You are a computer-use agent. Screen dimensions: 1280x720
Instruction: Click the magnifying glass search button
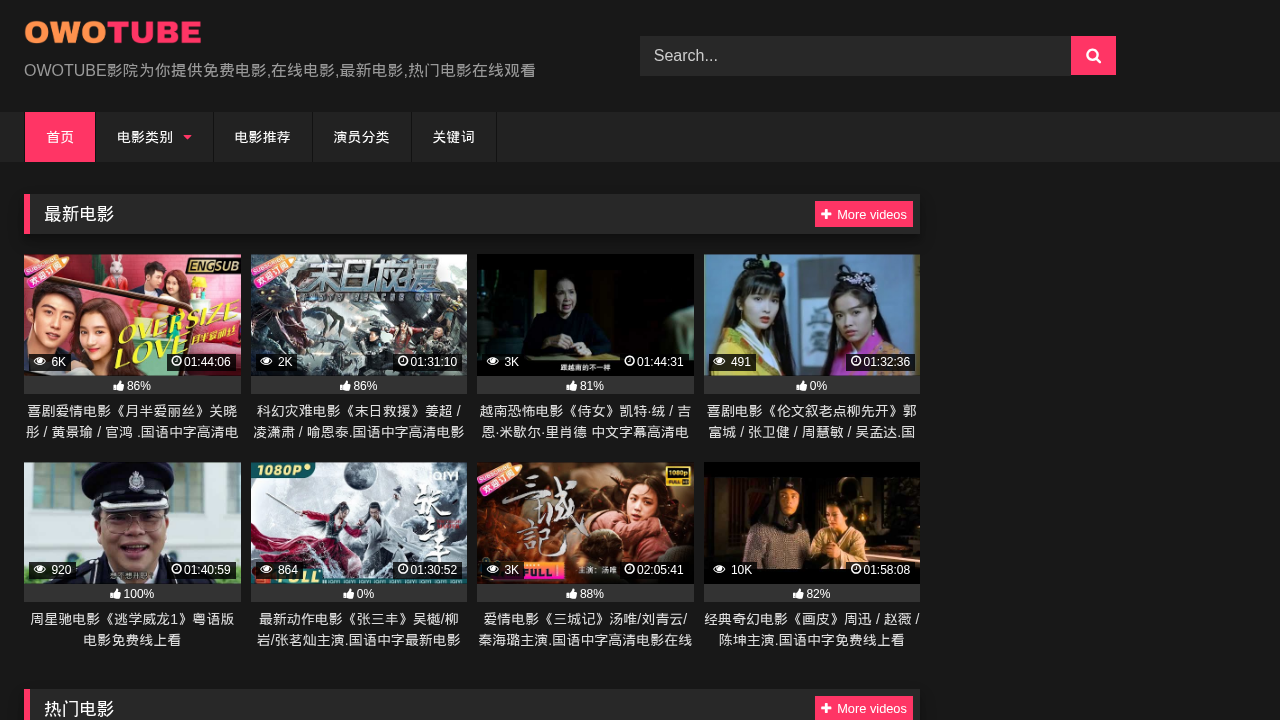1093,56
